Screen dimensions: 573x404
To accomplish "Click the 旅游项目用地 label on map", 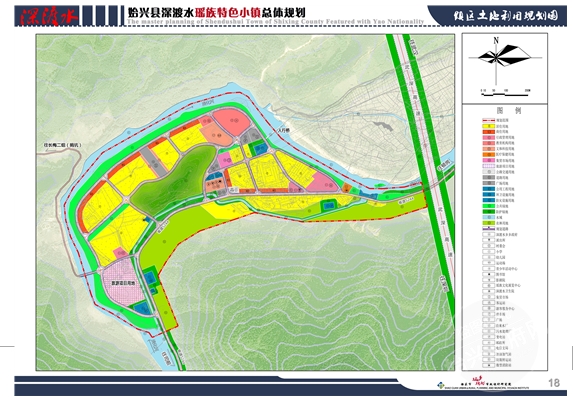I will click(x=124, y=283).
